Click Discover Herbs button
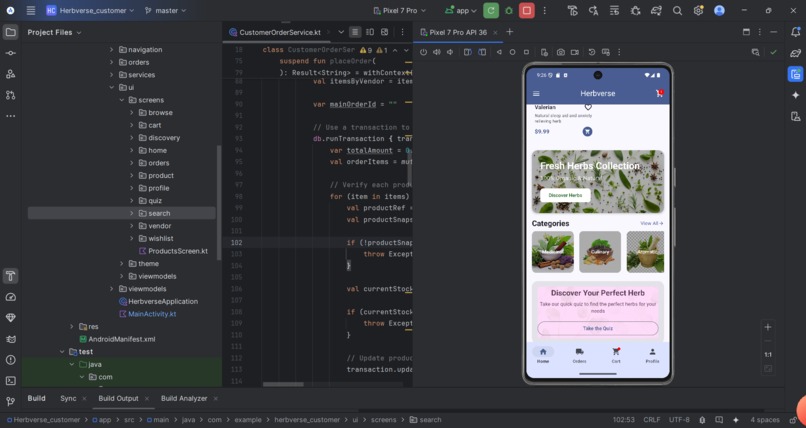 565,195
